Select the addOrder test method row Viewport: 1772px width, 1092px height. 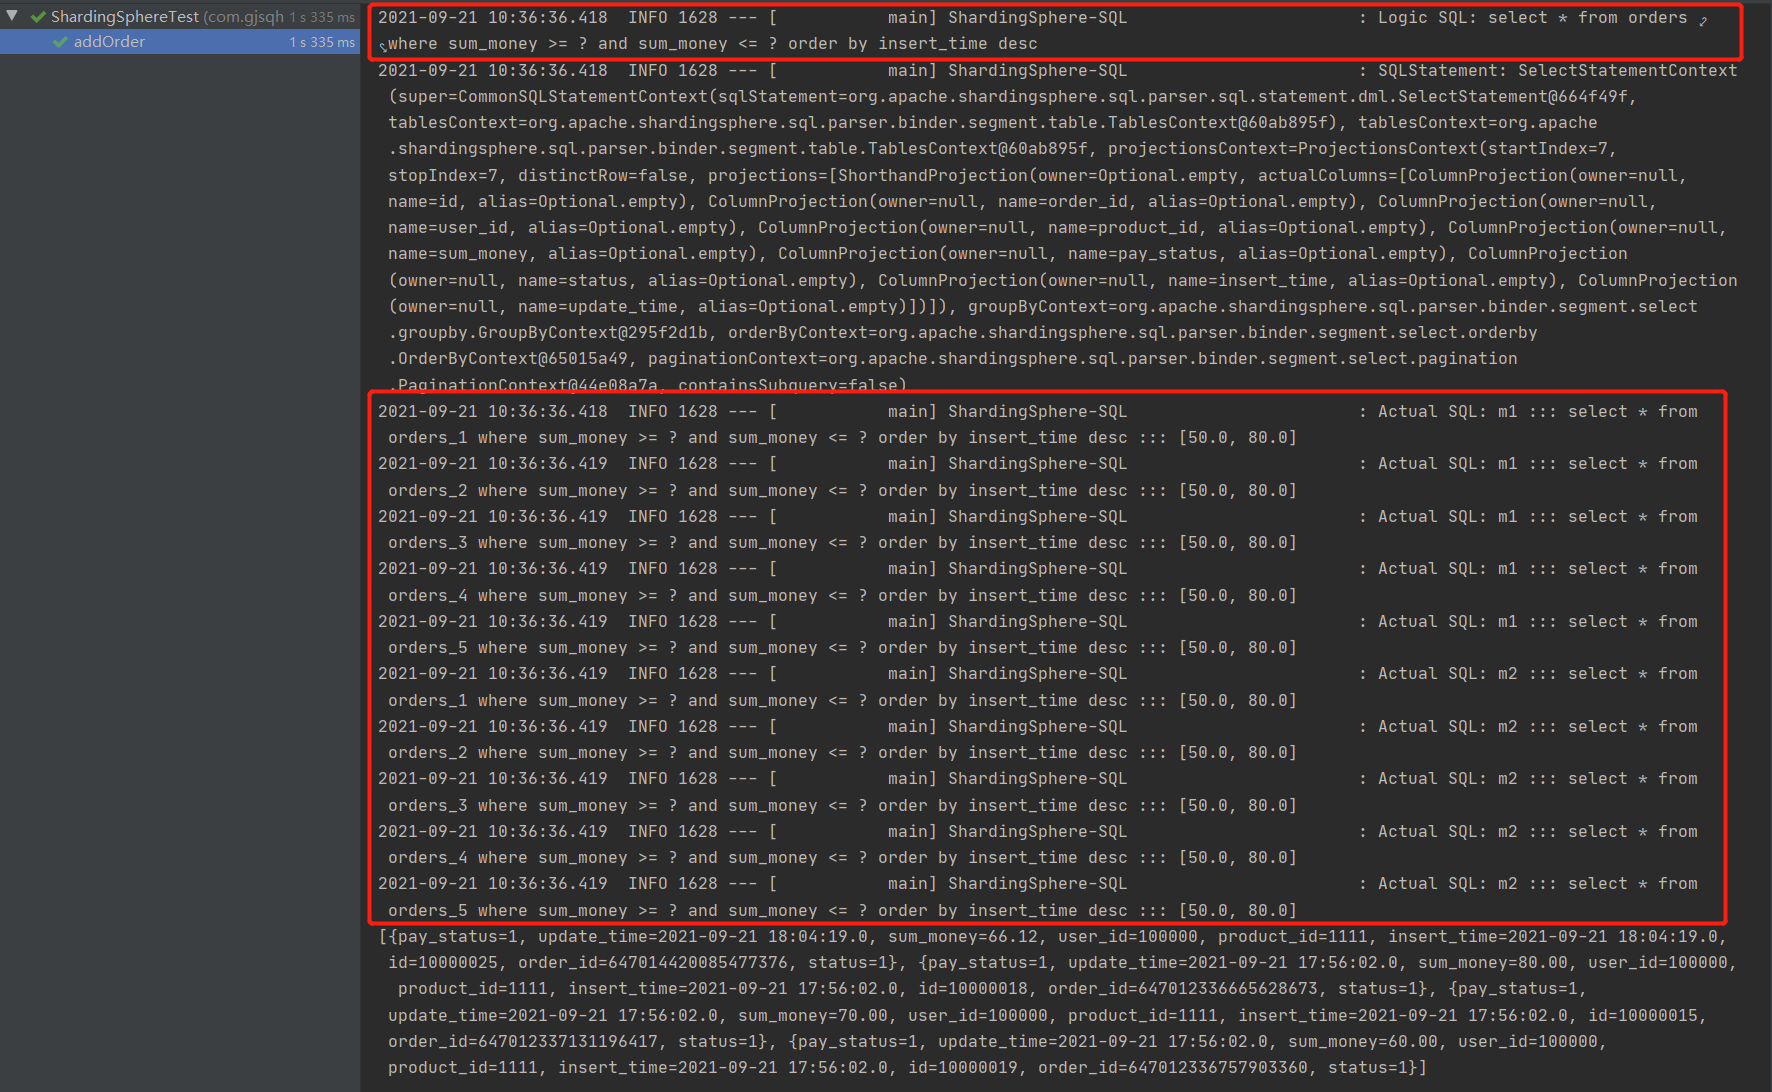coord(180,42)
